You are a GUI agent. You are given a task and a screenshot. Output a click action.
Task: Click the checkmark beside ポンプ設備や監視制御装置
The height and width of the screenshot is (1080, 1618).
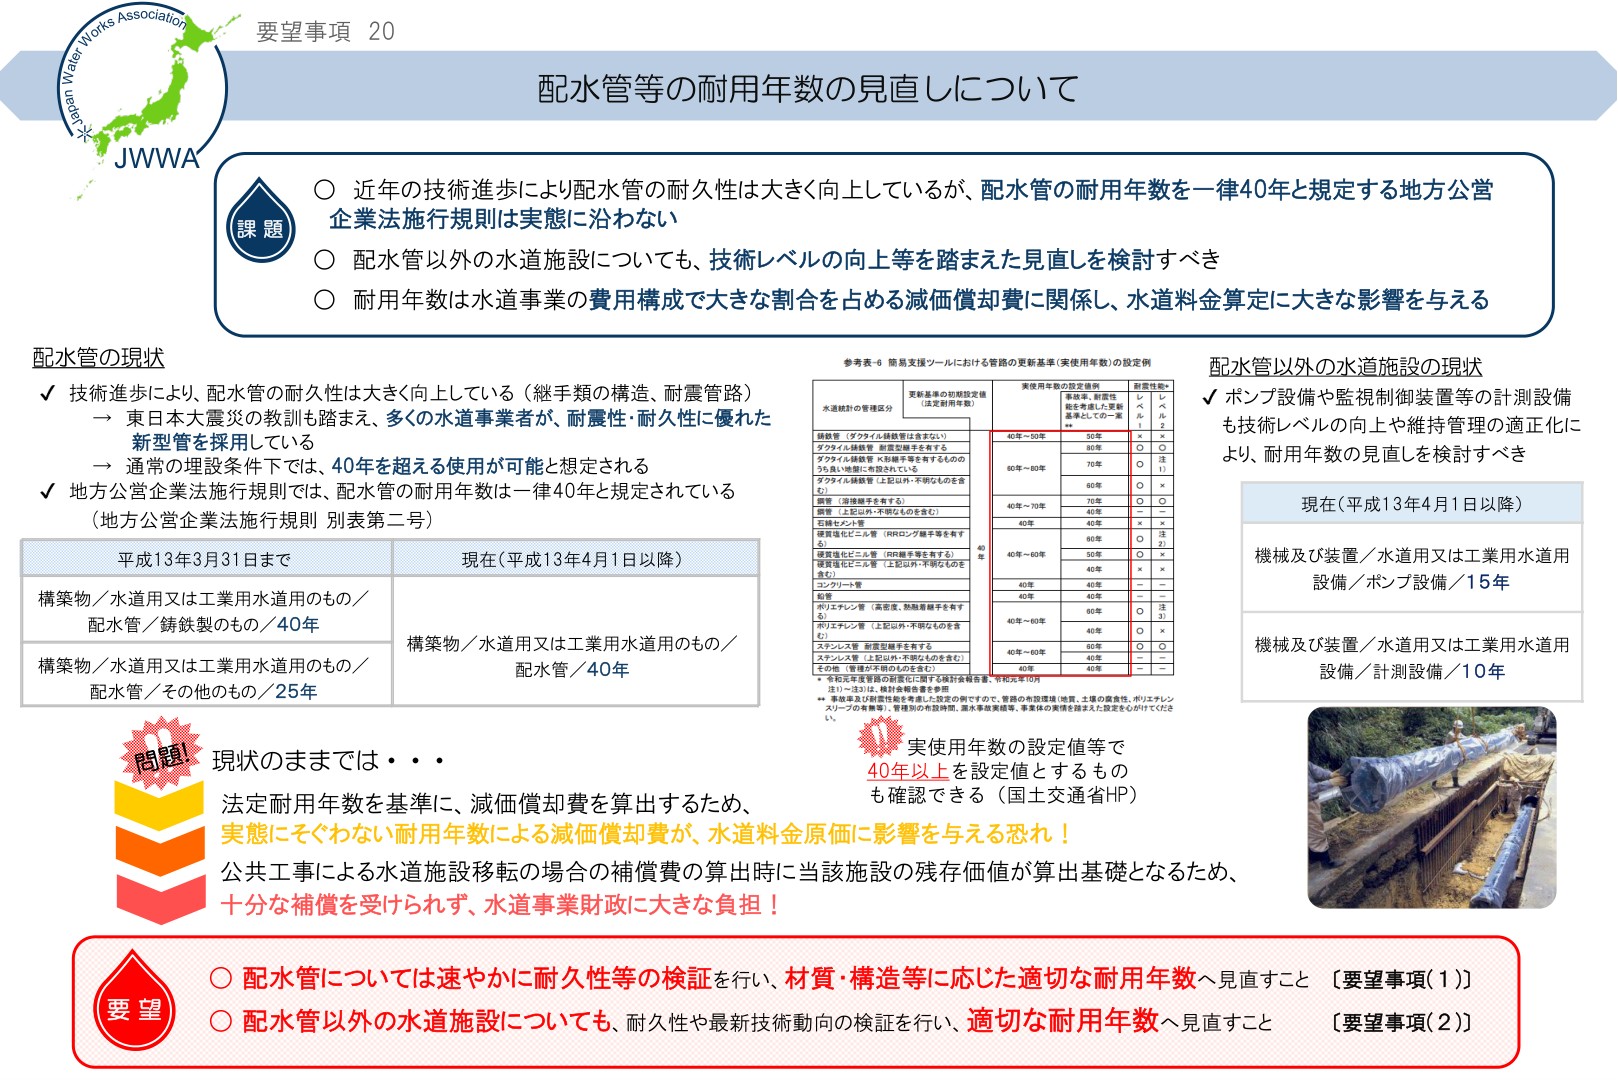[1209, 397]
